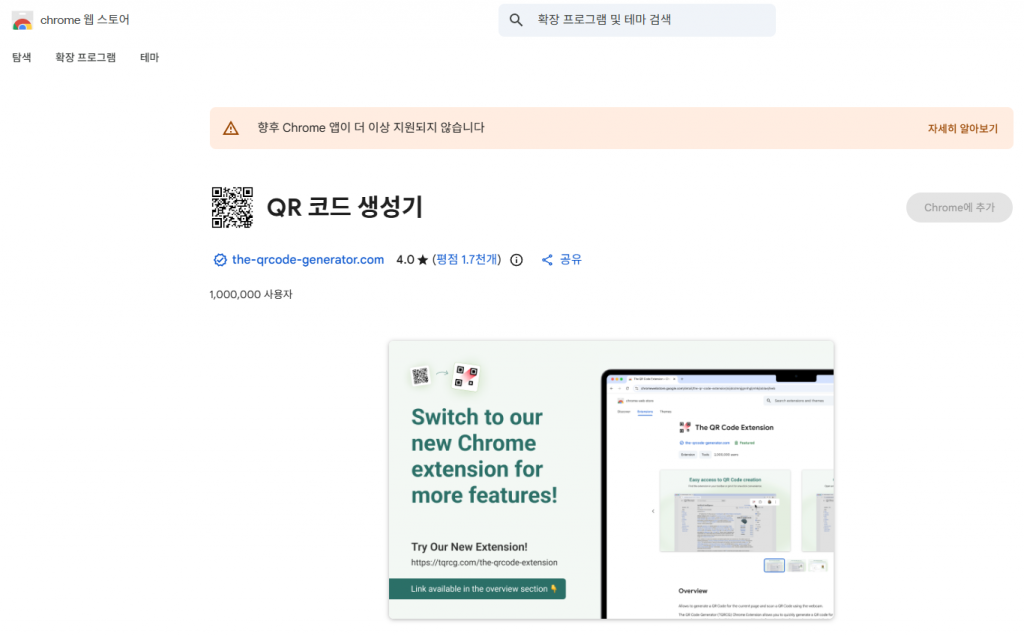Switch to the 확장 프로그램 tab

[86, 57]
